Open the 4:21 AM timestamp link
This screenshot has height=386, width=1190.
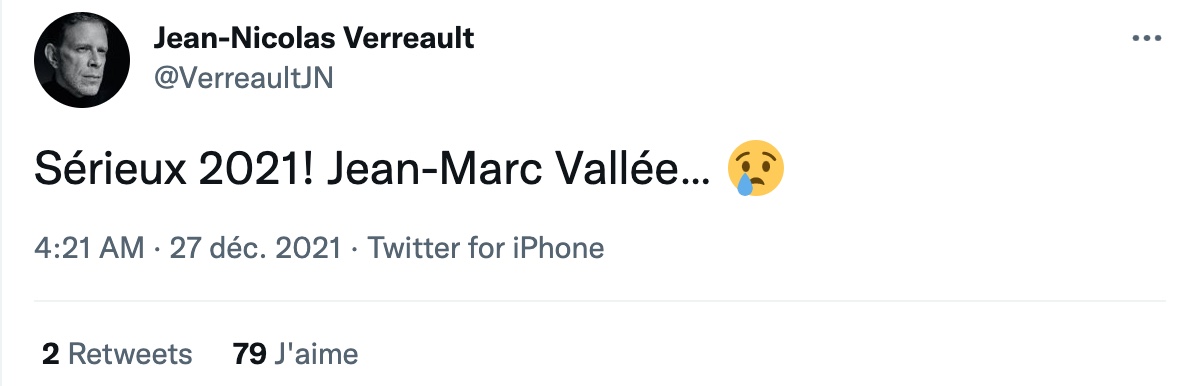[89, 248]
